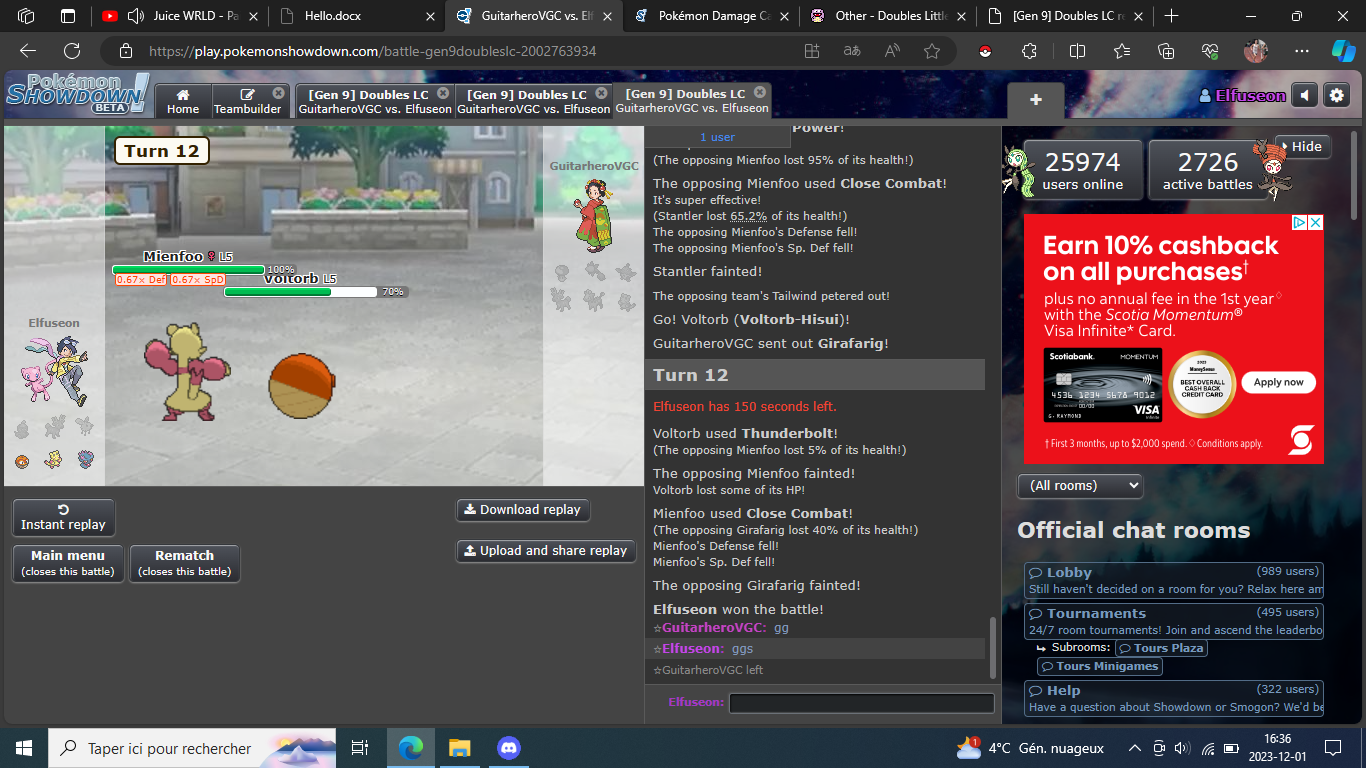Open the Edge Favorites list icon

click(1121, 51)
